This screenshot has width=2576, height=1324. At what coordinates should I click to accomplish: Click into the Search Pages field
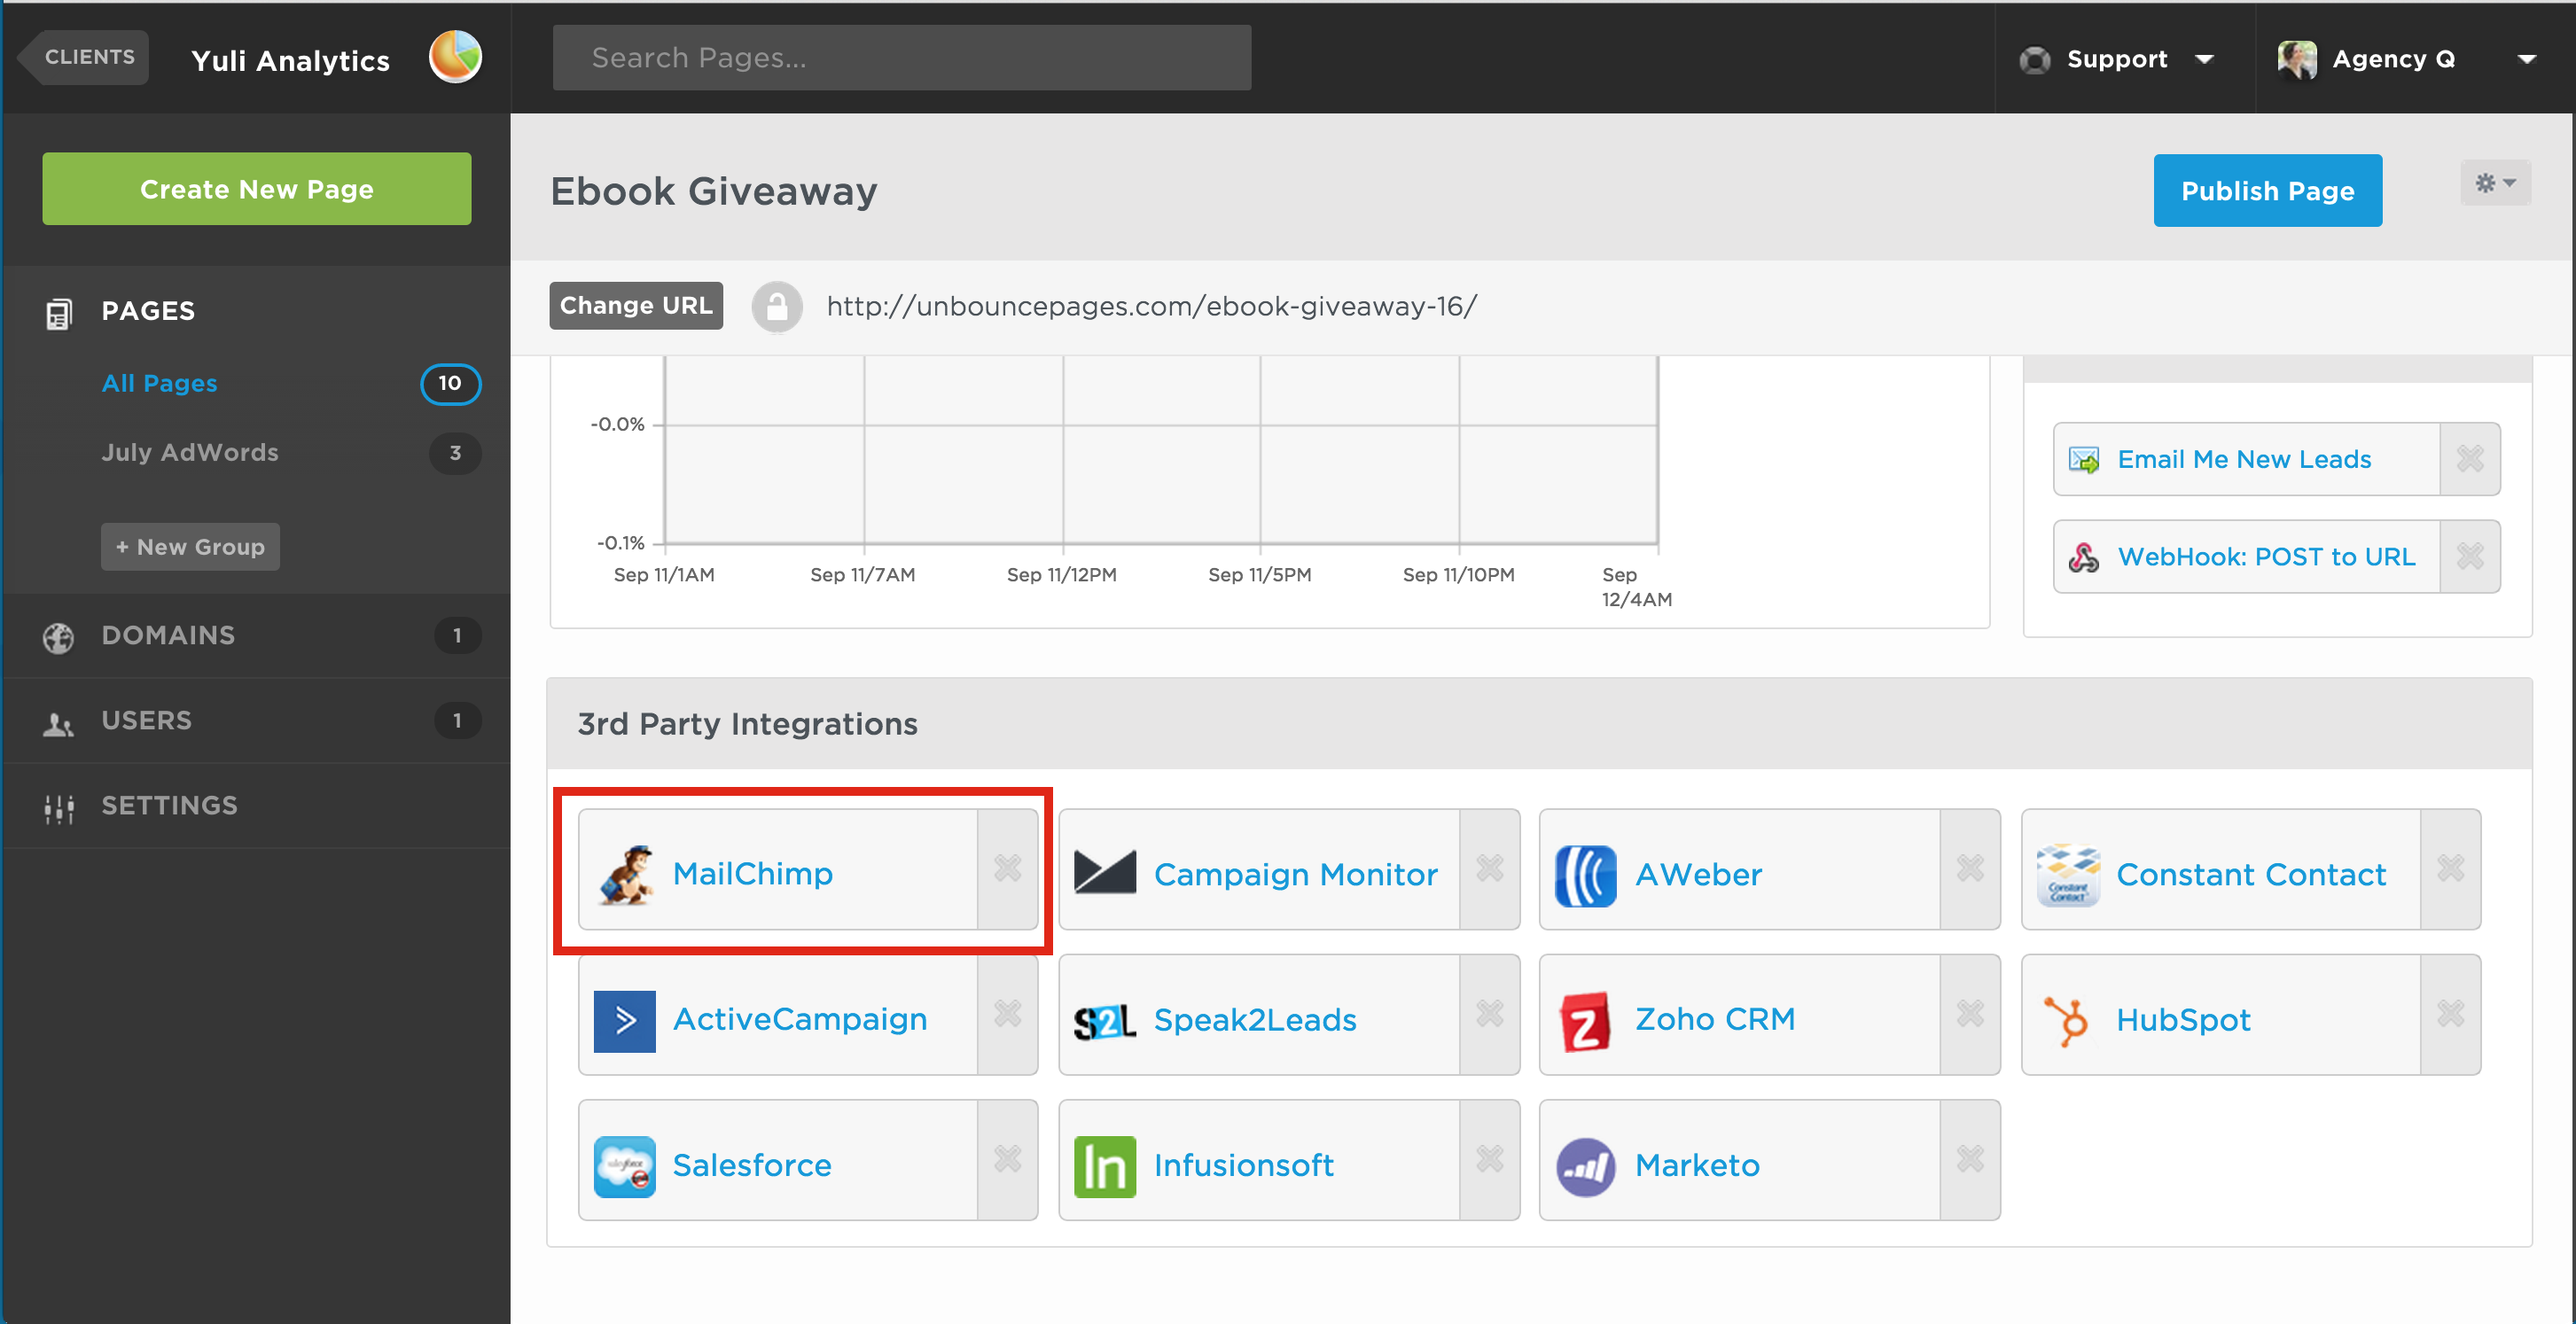[901, 58]
